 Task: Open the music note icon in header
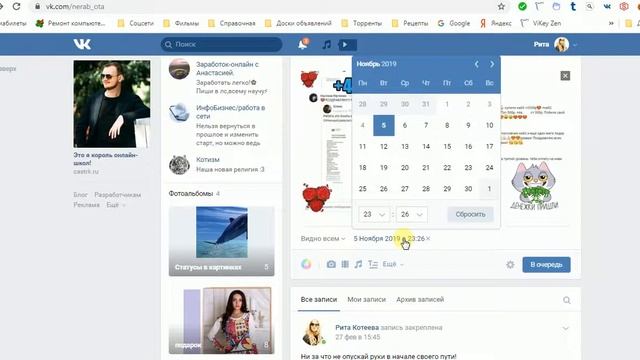tap(327, 44)
